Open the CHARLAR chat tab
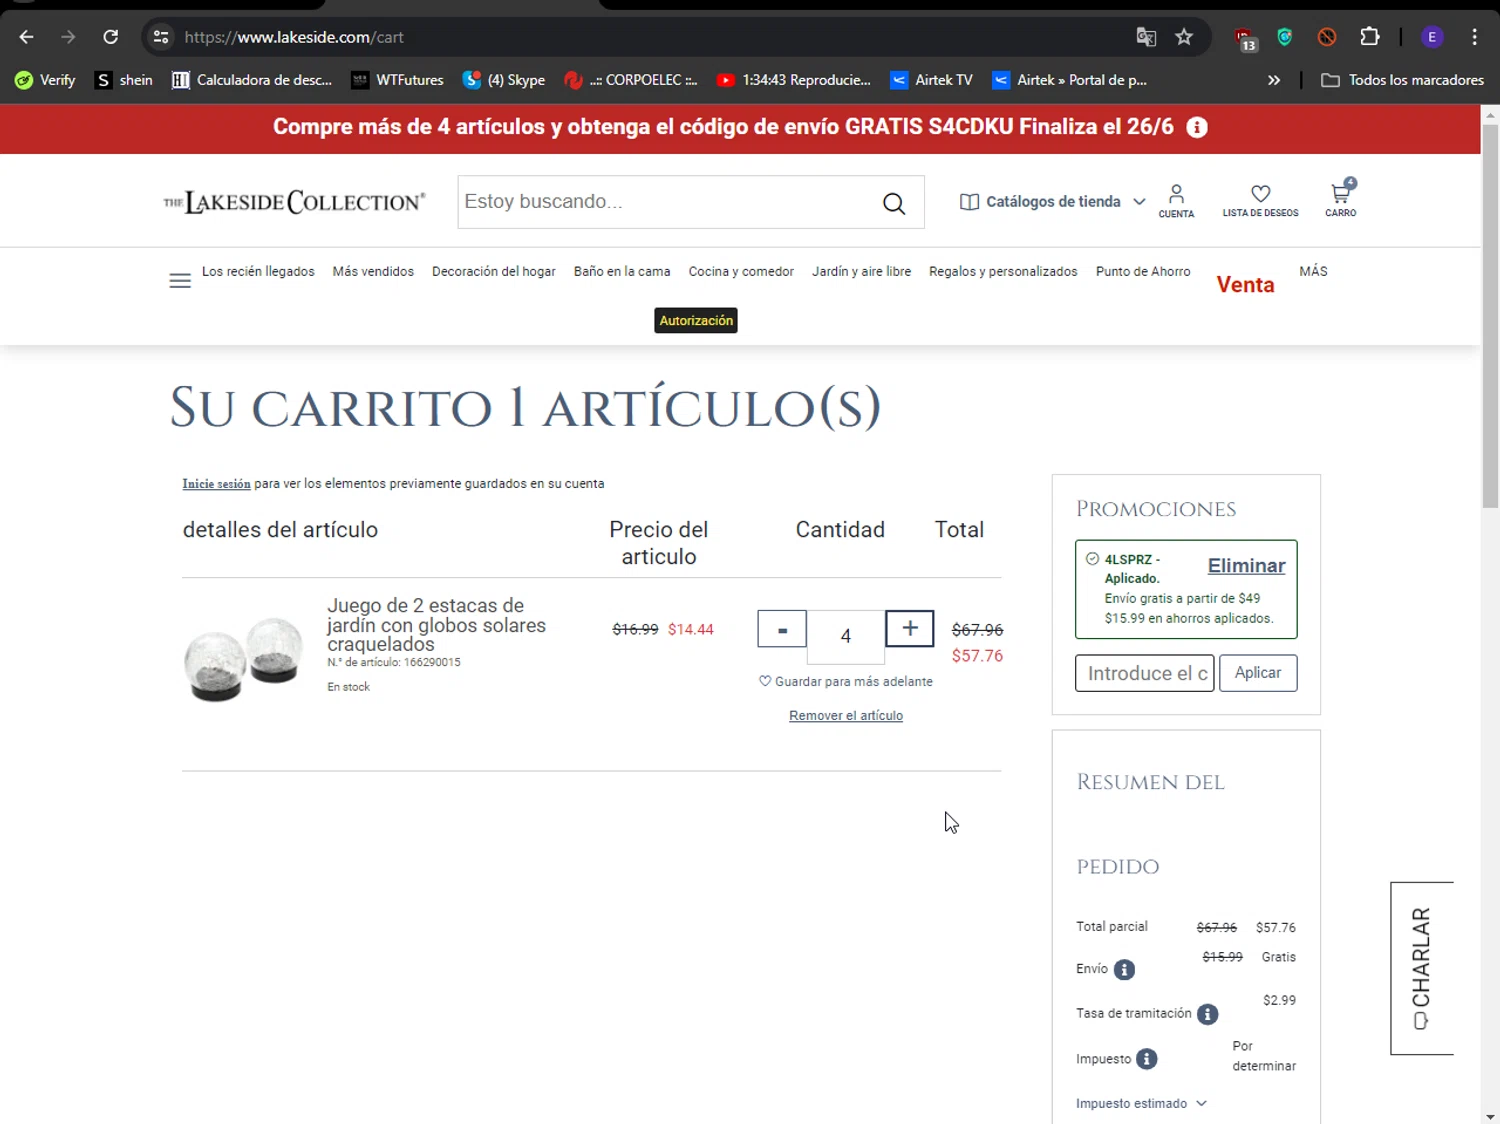This screenshot has height=1124, width=1500. click(1421, 968)
